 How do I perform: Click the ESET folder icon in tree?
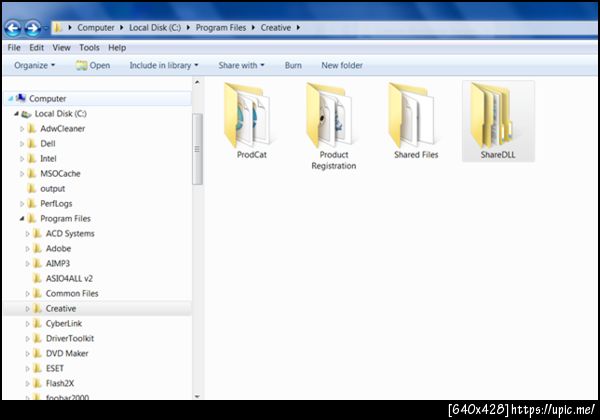point(38,368)
